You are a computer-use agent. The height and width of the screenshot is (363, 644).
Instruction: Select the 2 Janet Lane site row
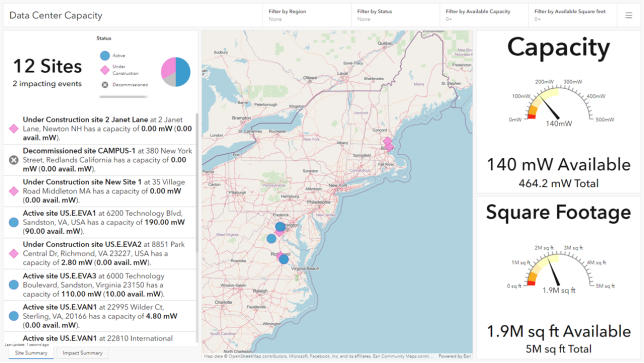click(x=100, y=129)
